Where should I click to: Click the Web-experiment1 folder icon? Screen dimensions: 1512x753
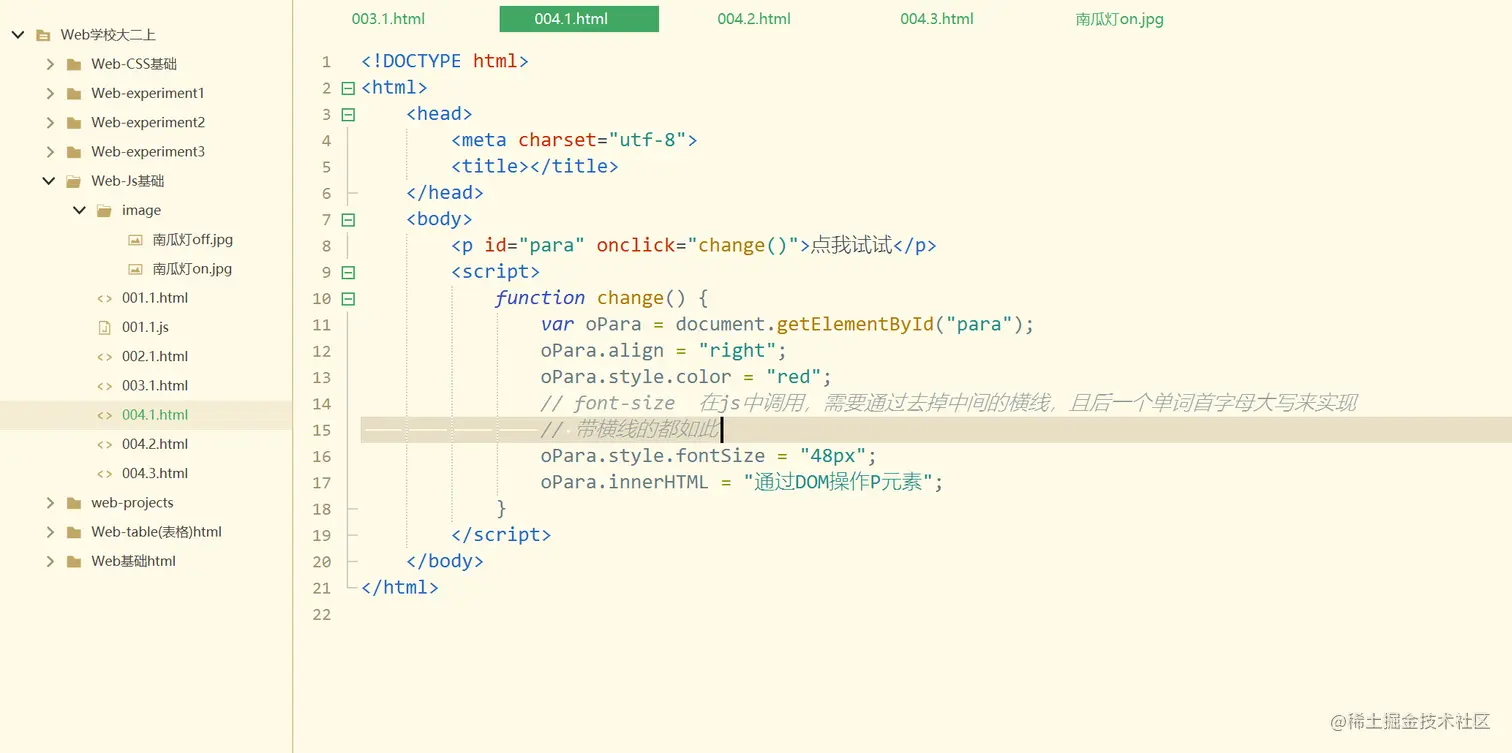pyautogui.click(x=73, y=93)
